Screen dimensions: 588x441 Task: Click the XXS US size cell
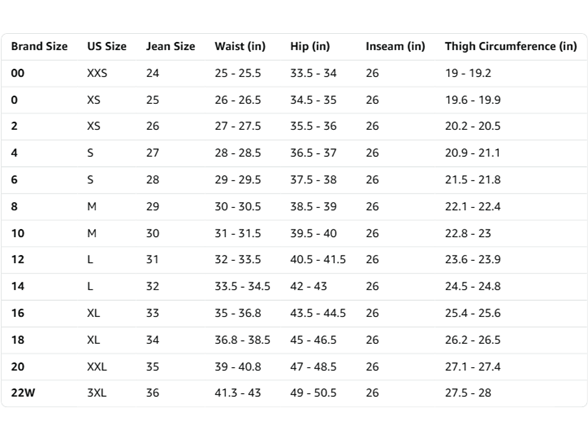coord(97,73)
